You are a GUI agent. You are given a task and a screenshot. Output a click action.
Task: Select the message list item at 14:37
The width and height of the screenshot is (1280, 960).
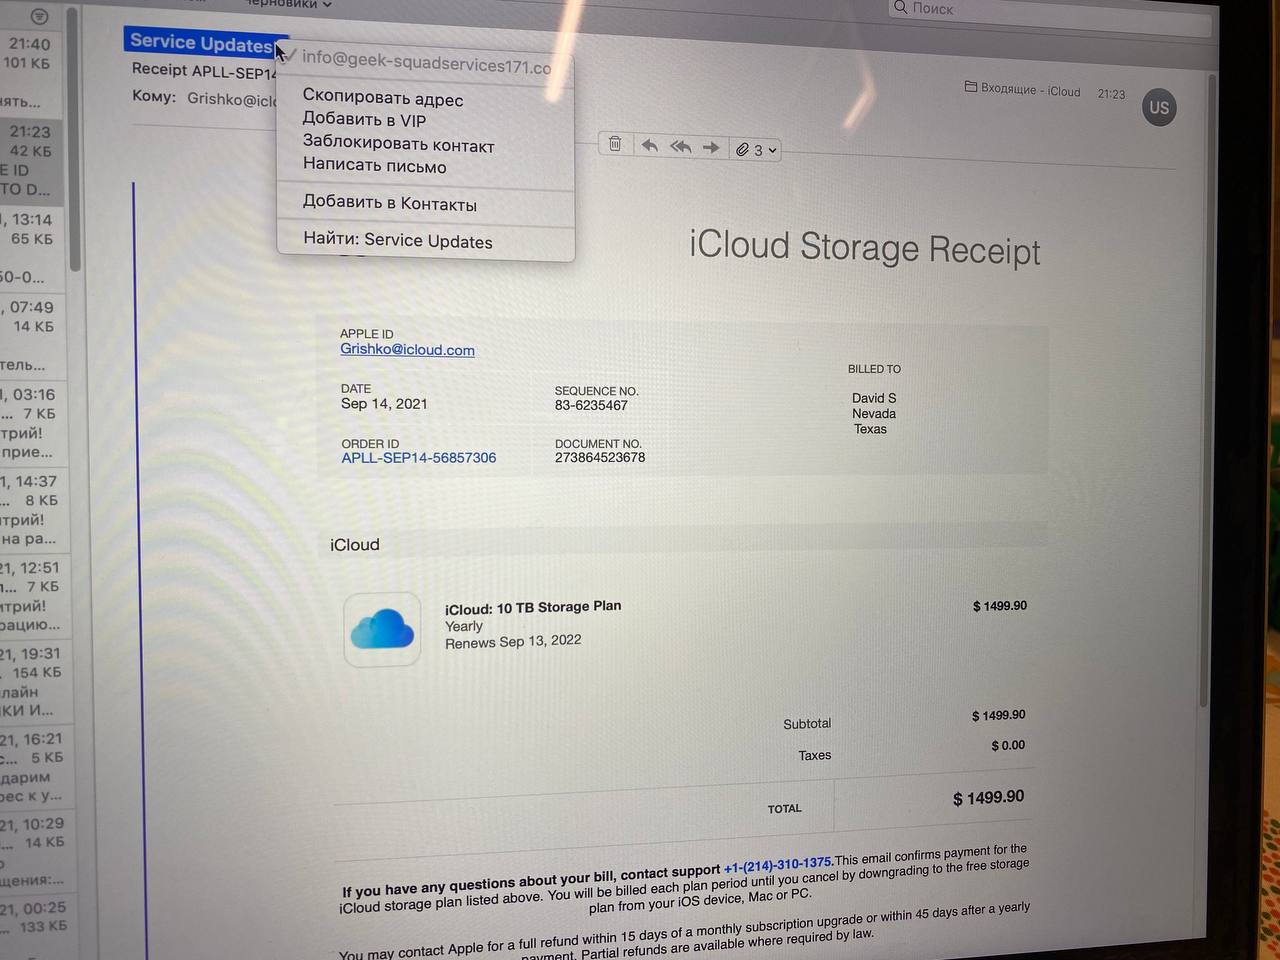[x=32, y=510]
